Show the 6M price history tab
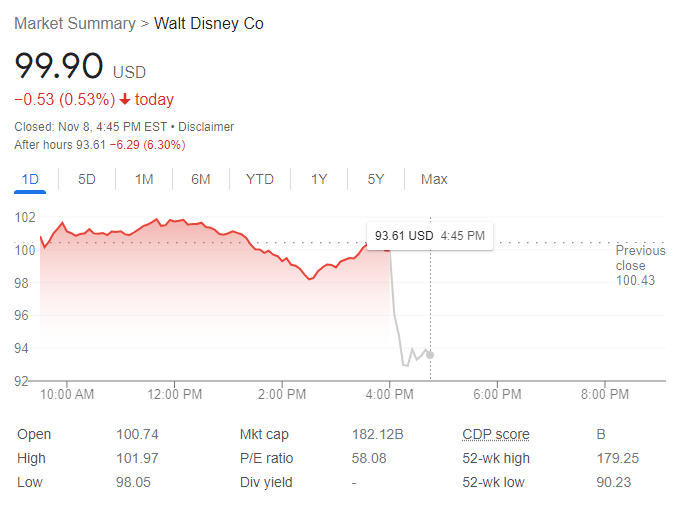Viewport: 688px width, 507px height. click(201, 179)
